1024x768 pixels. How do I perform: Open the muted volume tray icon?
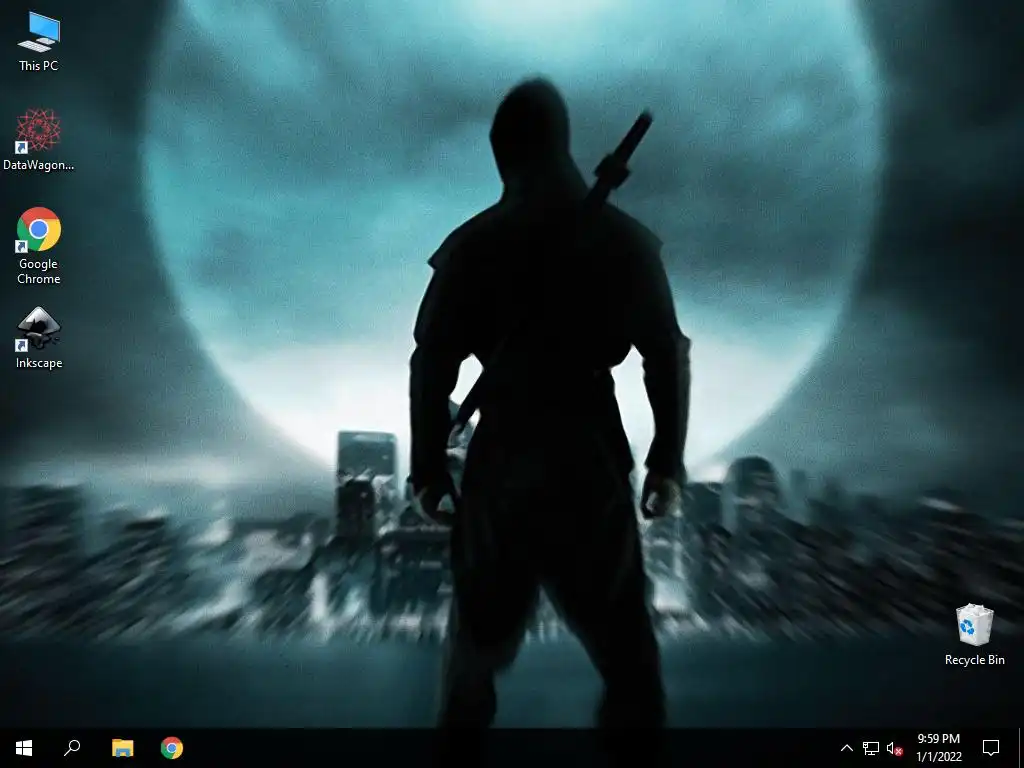tap(894, 748)
